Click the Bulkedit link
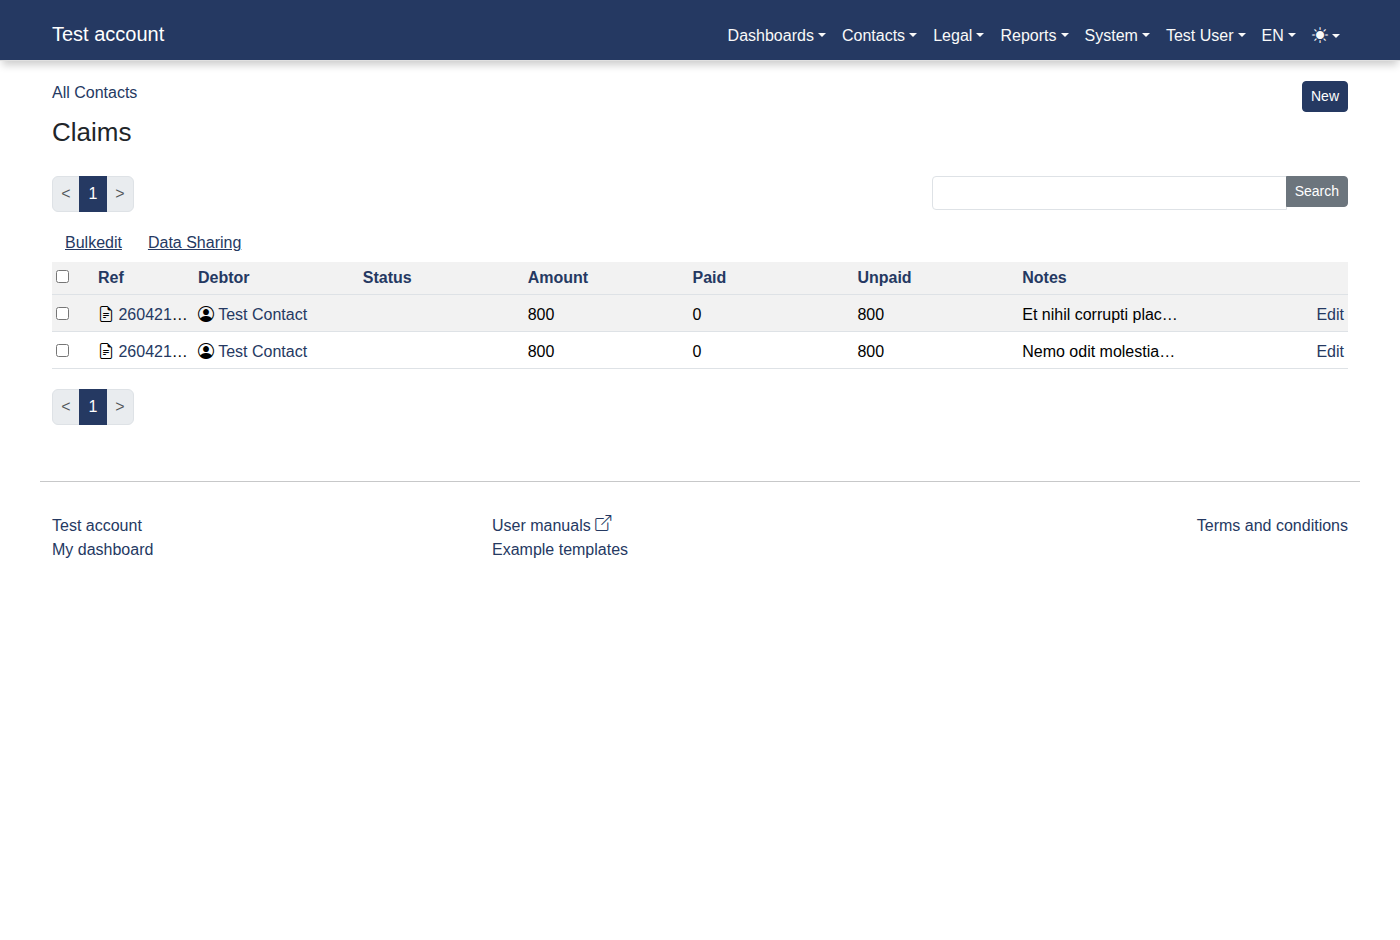1400x940 pixels. tap(93, 242)
